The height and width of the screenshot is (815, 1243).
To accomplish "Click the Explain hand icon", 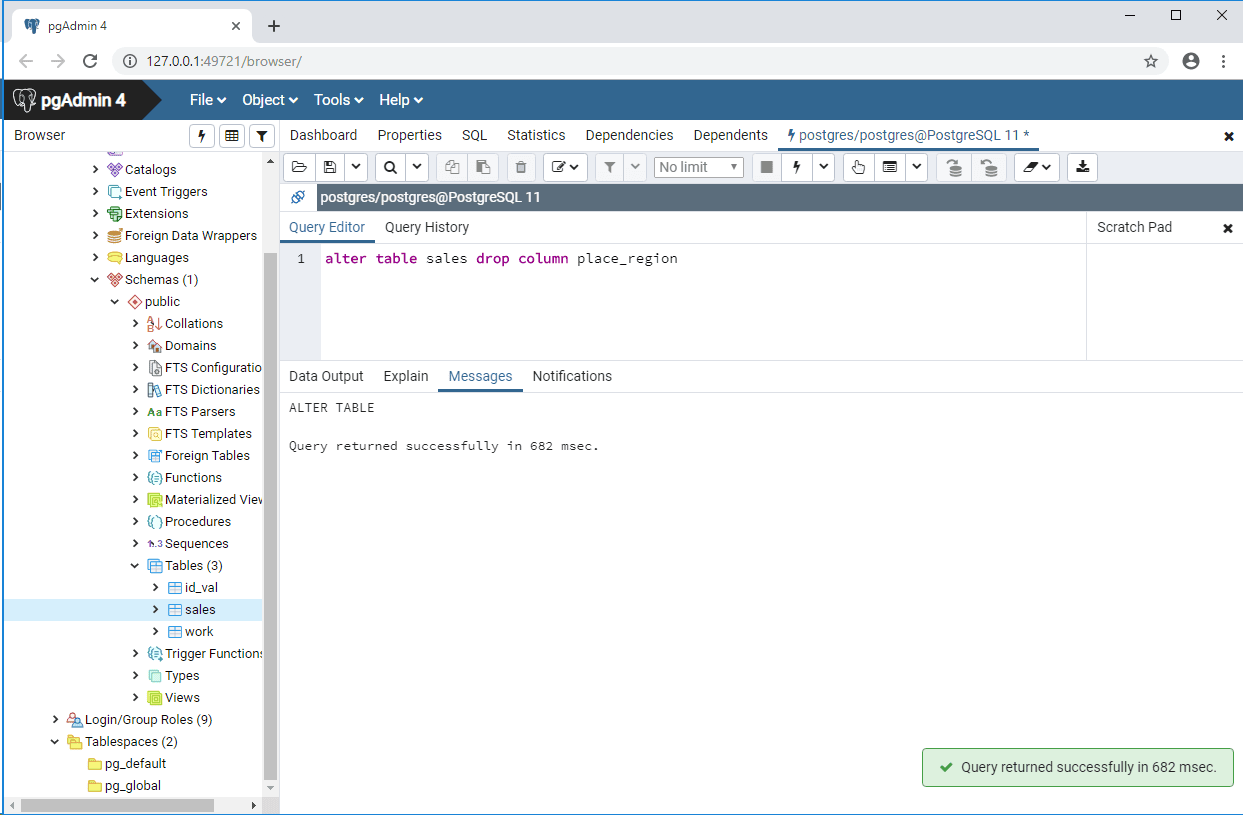I will [858, 167].
